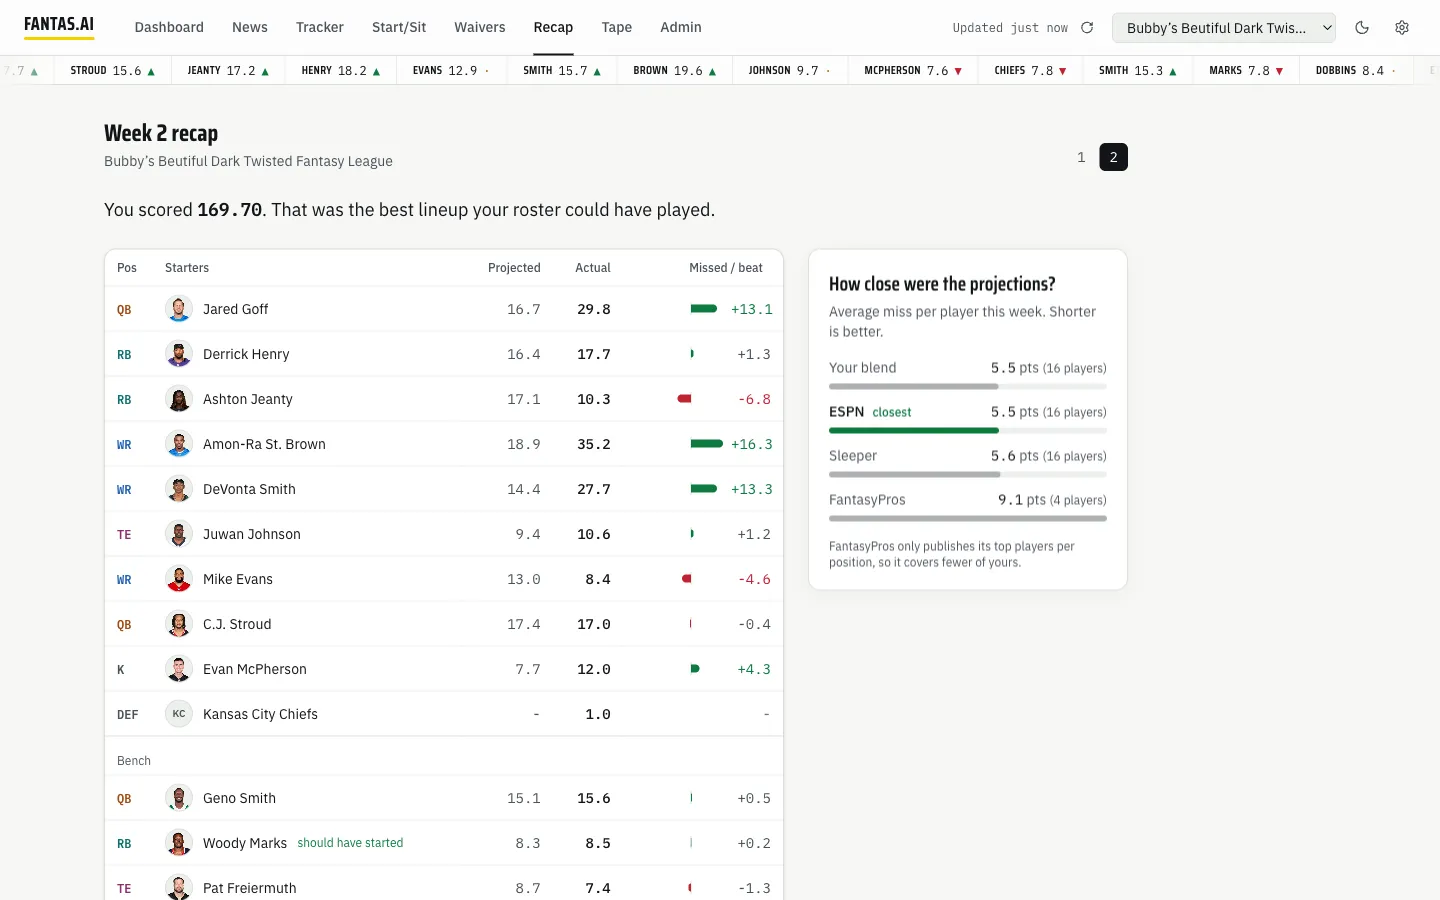Switch to the Tracker tab
Screen dimensions: 1440x900
(320, 27)
